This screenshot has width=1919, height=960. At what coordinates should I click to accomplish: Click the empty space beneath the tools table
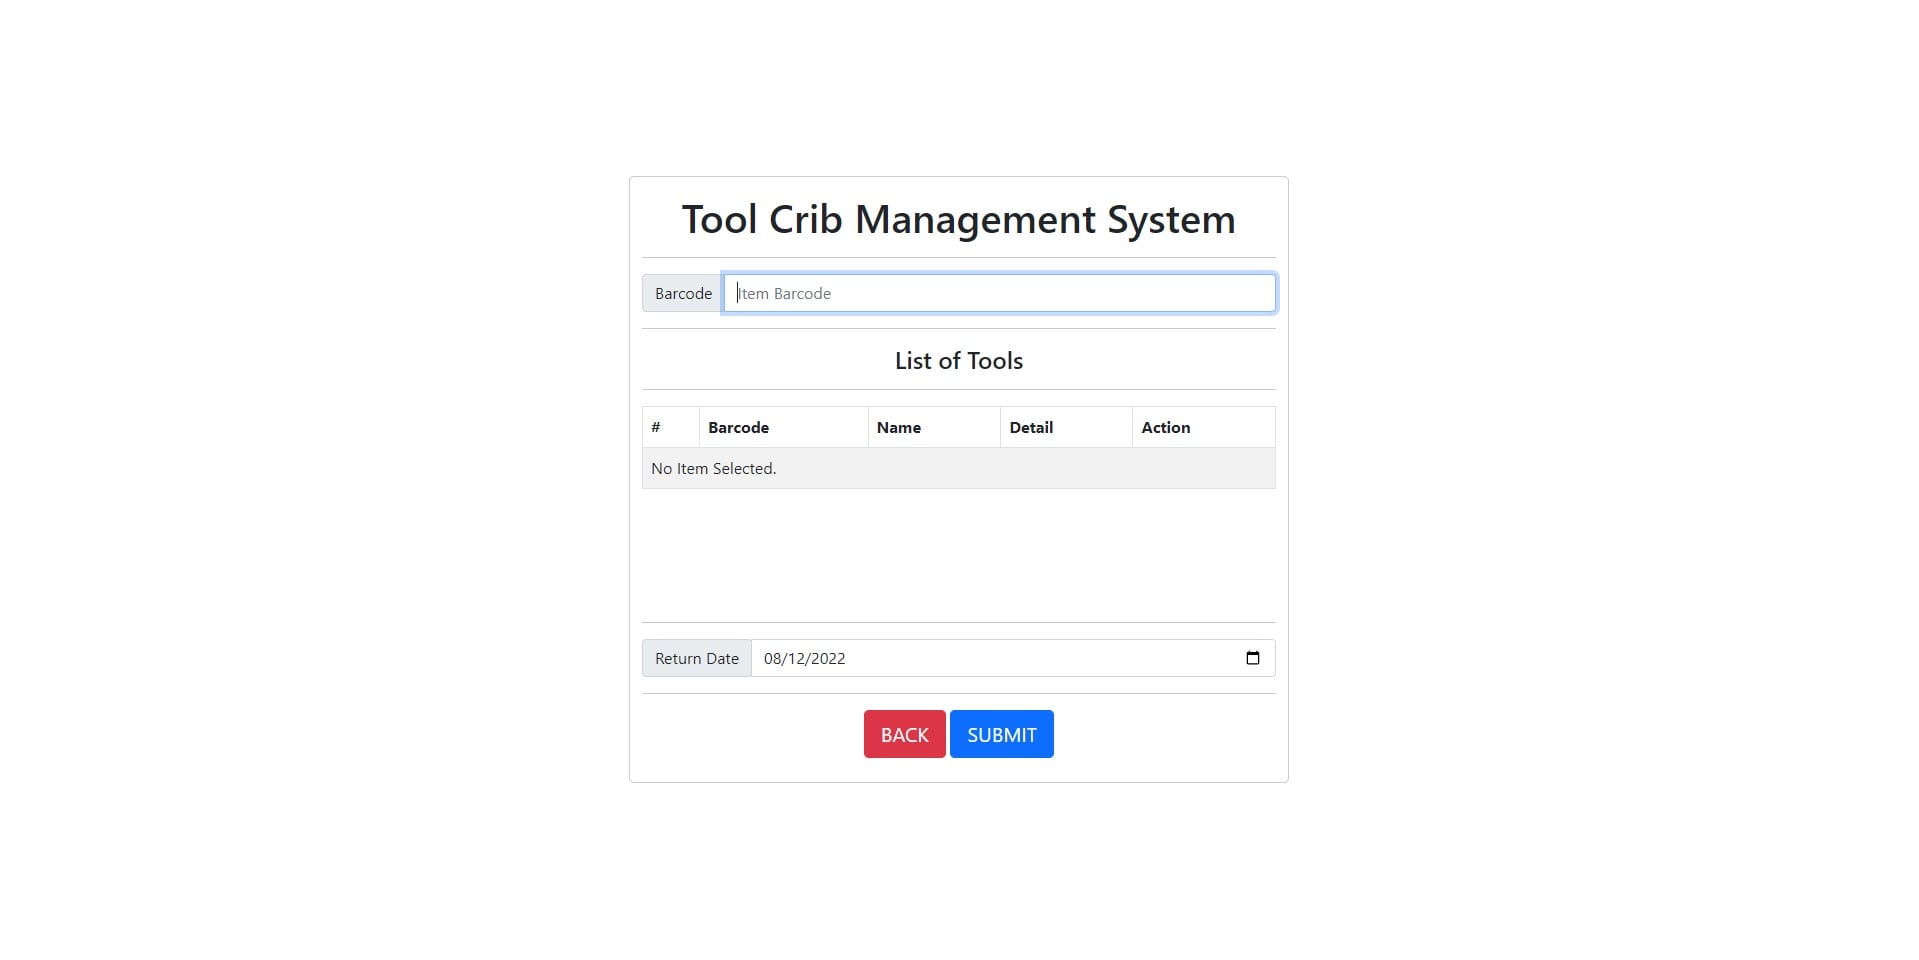[x=958, y=555]
